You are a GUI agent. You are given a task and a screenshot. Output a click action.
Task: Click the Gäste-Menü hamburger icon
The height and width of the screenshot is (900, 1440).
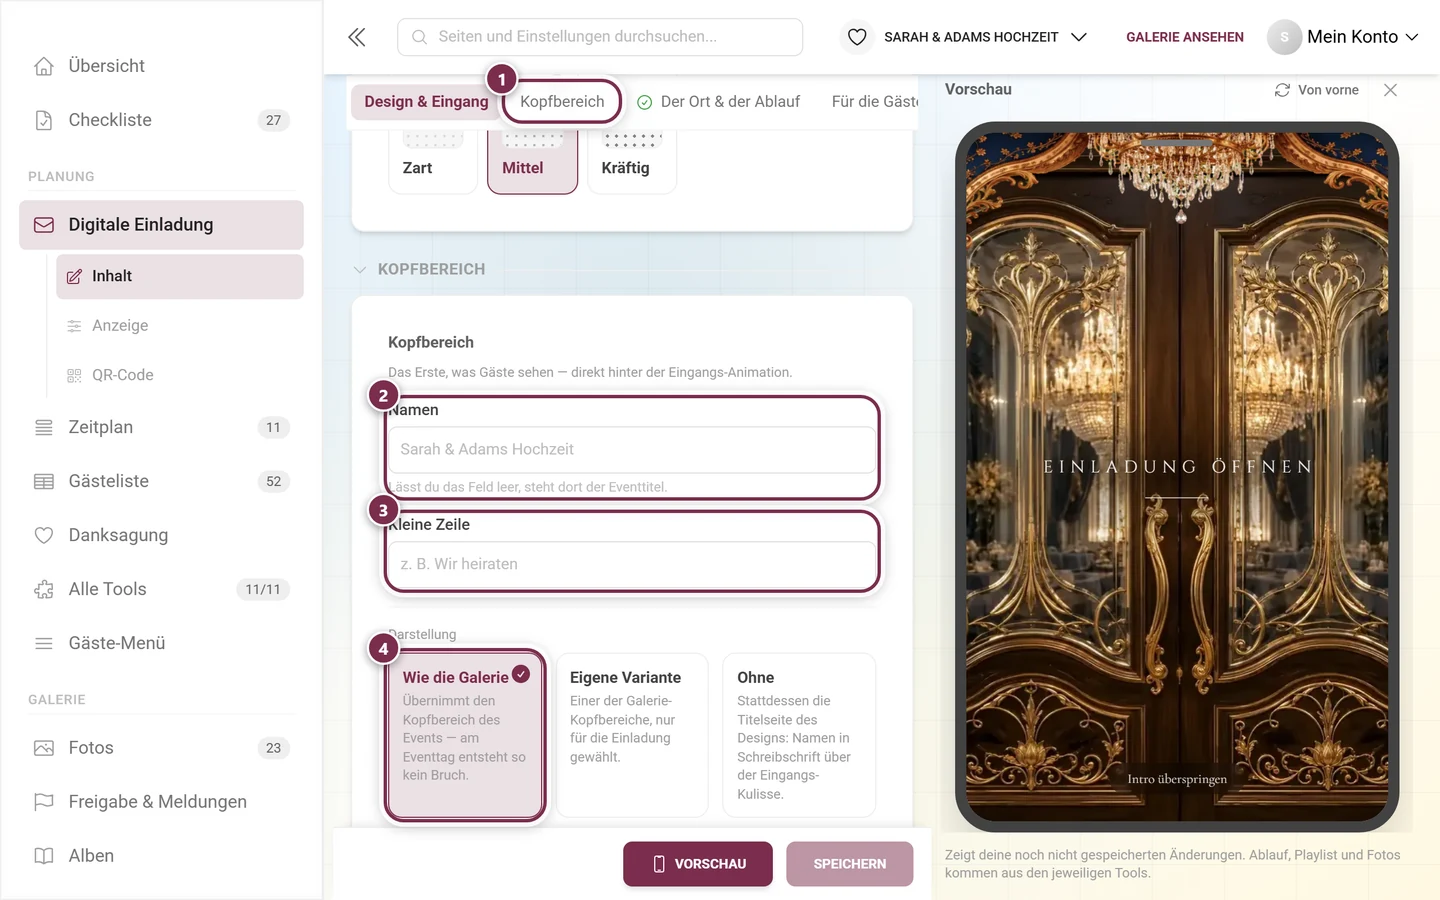click(44, 643)
